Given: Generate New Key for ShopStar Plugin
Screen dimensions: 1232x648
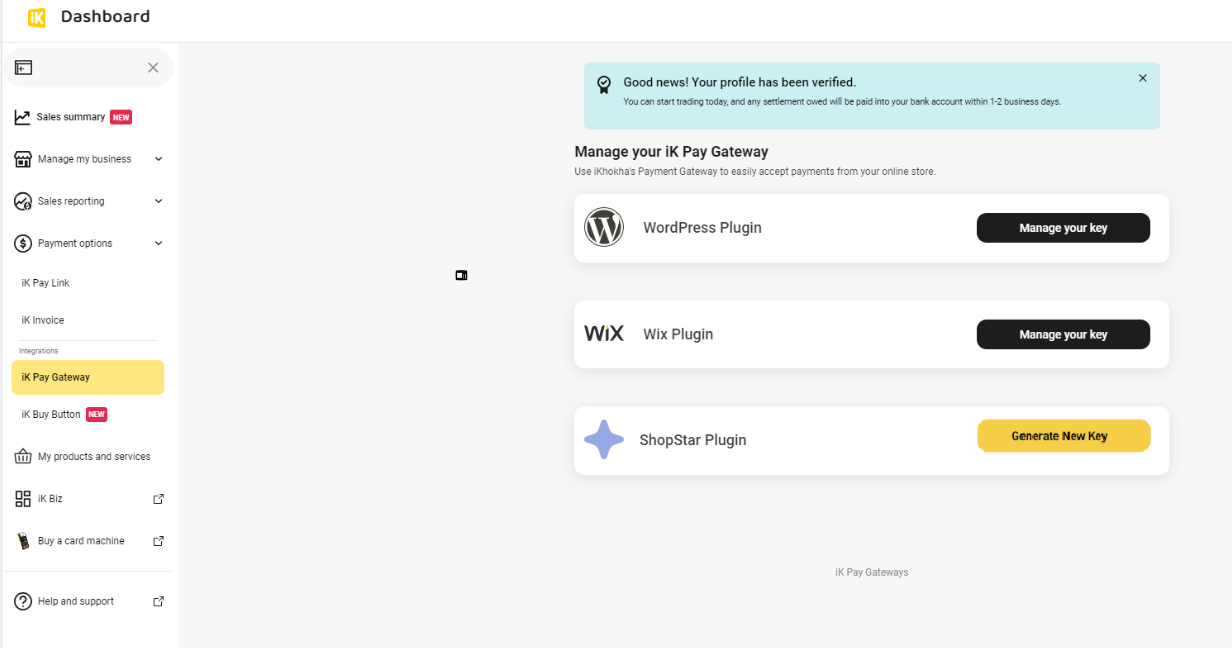Looking at the screenshot, I should click(1063, 436).
